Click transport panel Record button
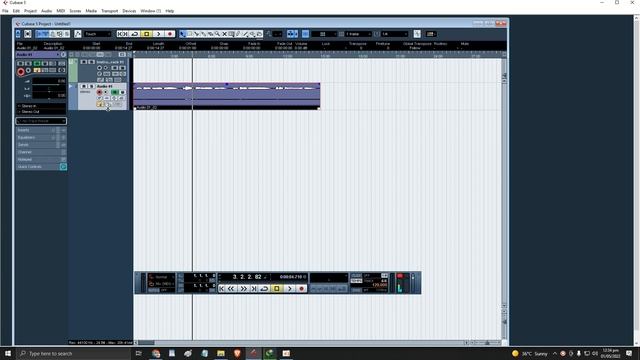 coord(302,289)
